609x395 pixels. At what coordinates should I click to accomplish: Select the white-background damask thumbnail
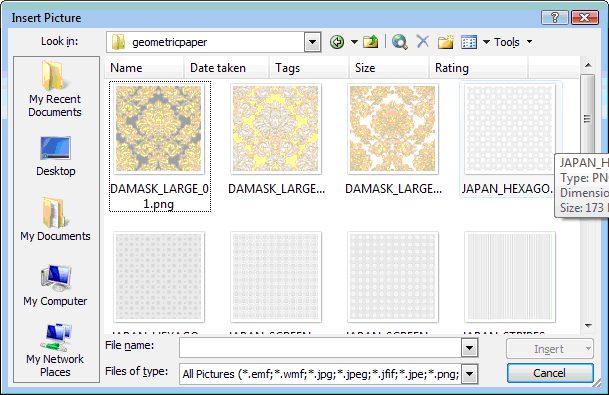393,129
